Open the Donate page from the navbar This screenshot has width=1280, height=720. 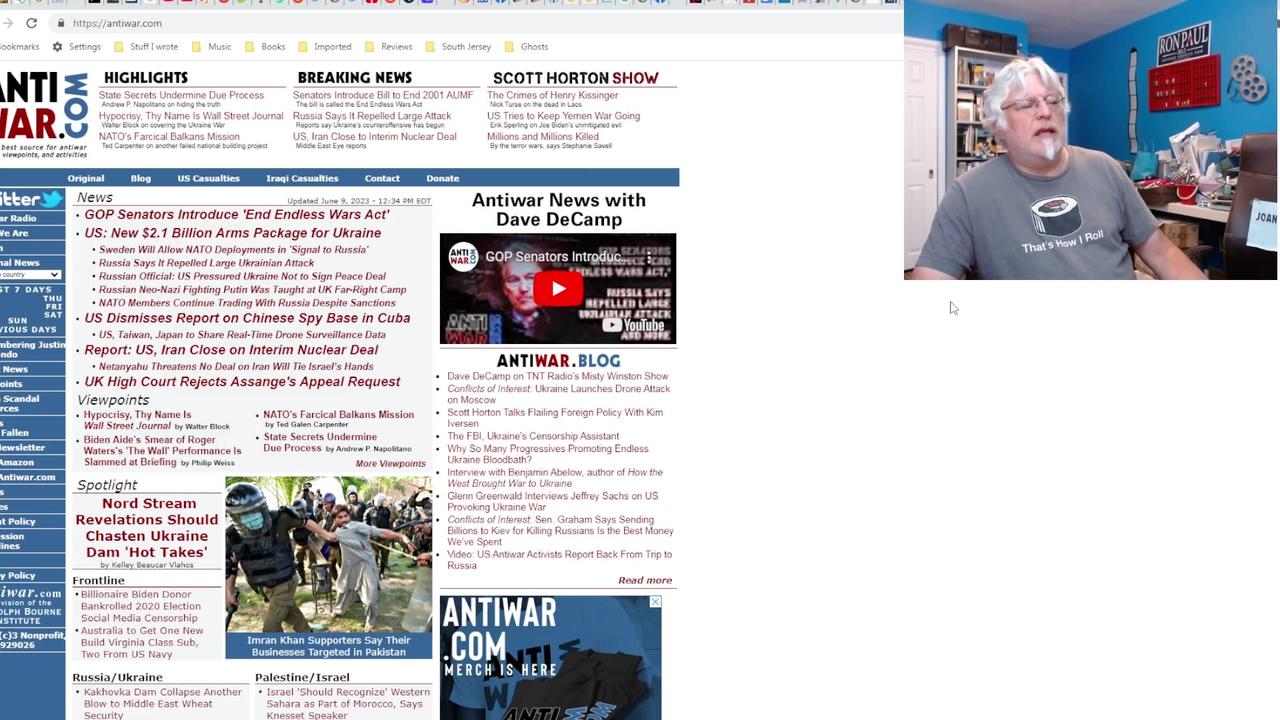pyautogui.click(x=442, y=178)
